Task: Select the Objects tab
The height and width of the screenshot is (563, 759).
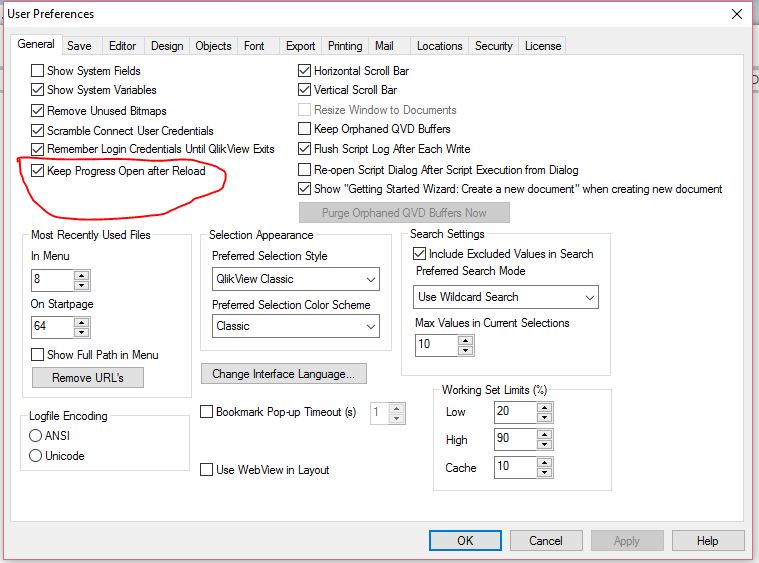Action: tap(213, 46)
